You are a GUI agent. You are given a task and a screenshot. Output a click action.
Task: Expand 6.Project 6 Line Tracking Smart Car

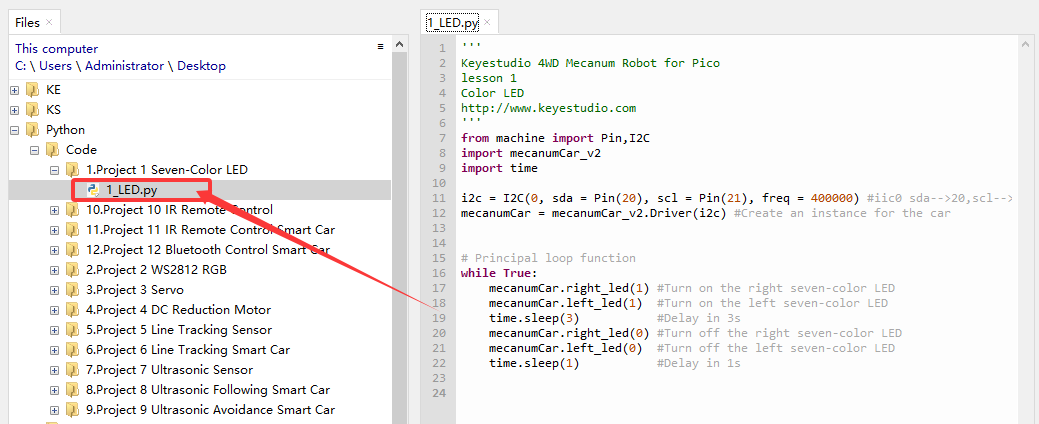(x=54, y=350)
